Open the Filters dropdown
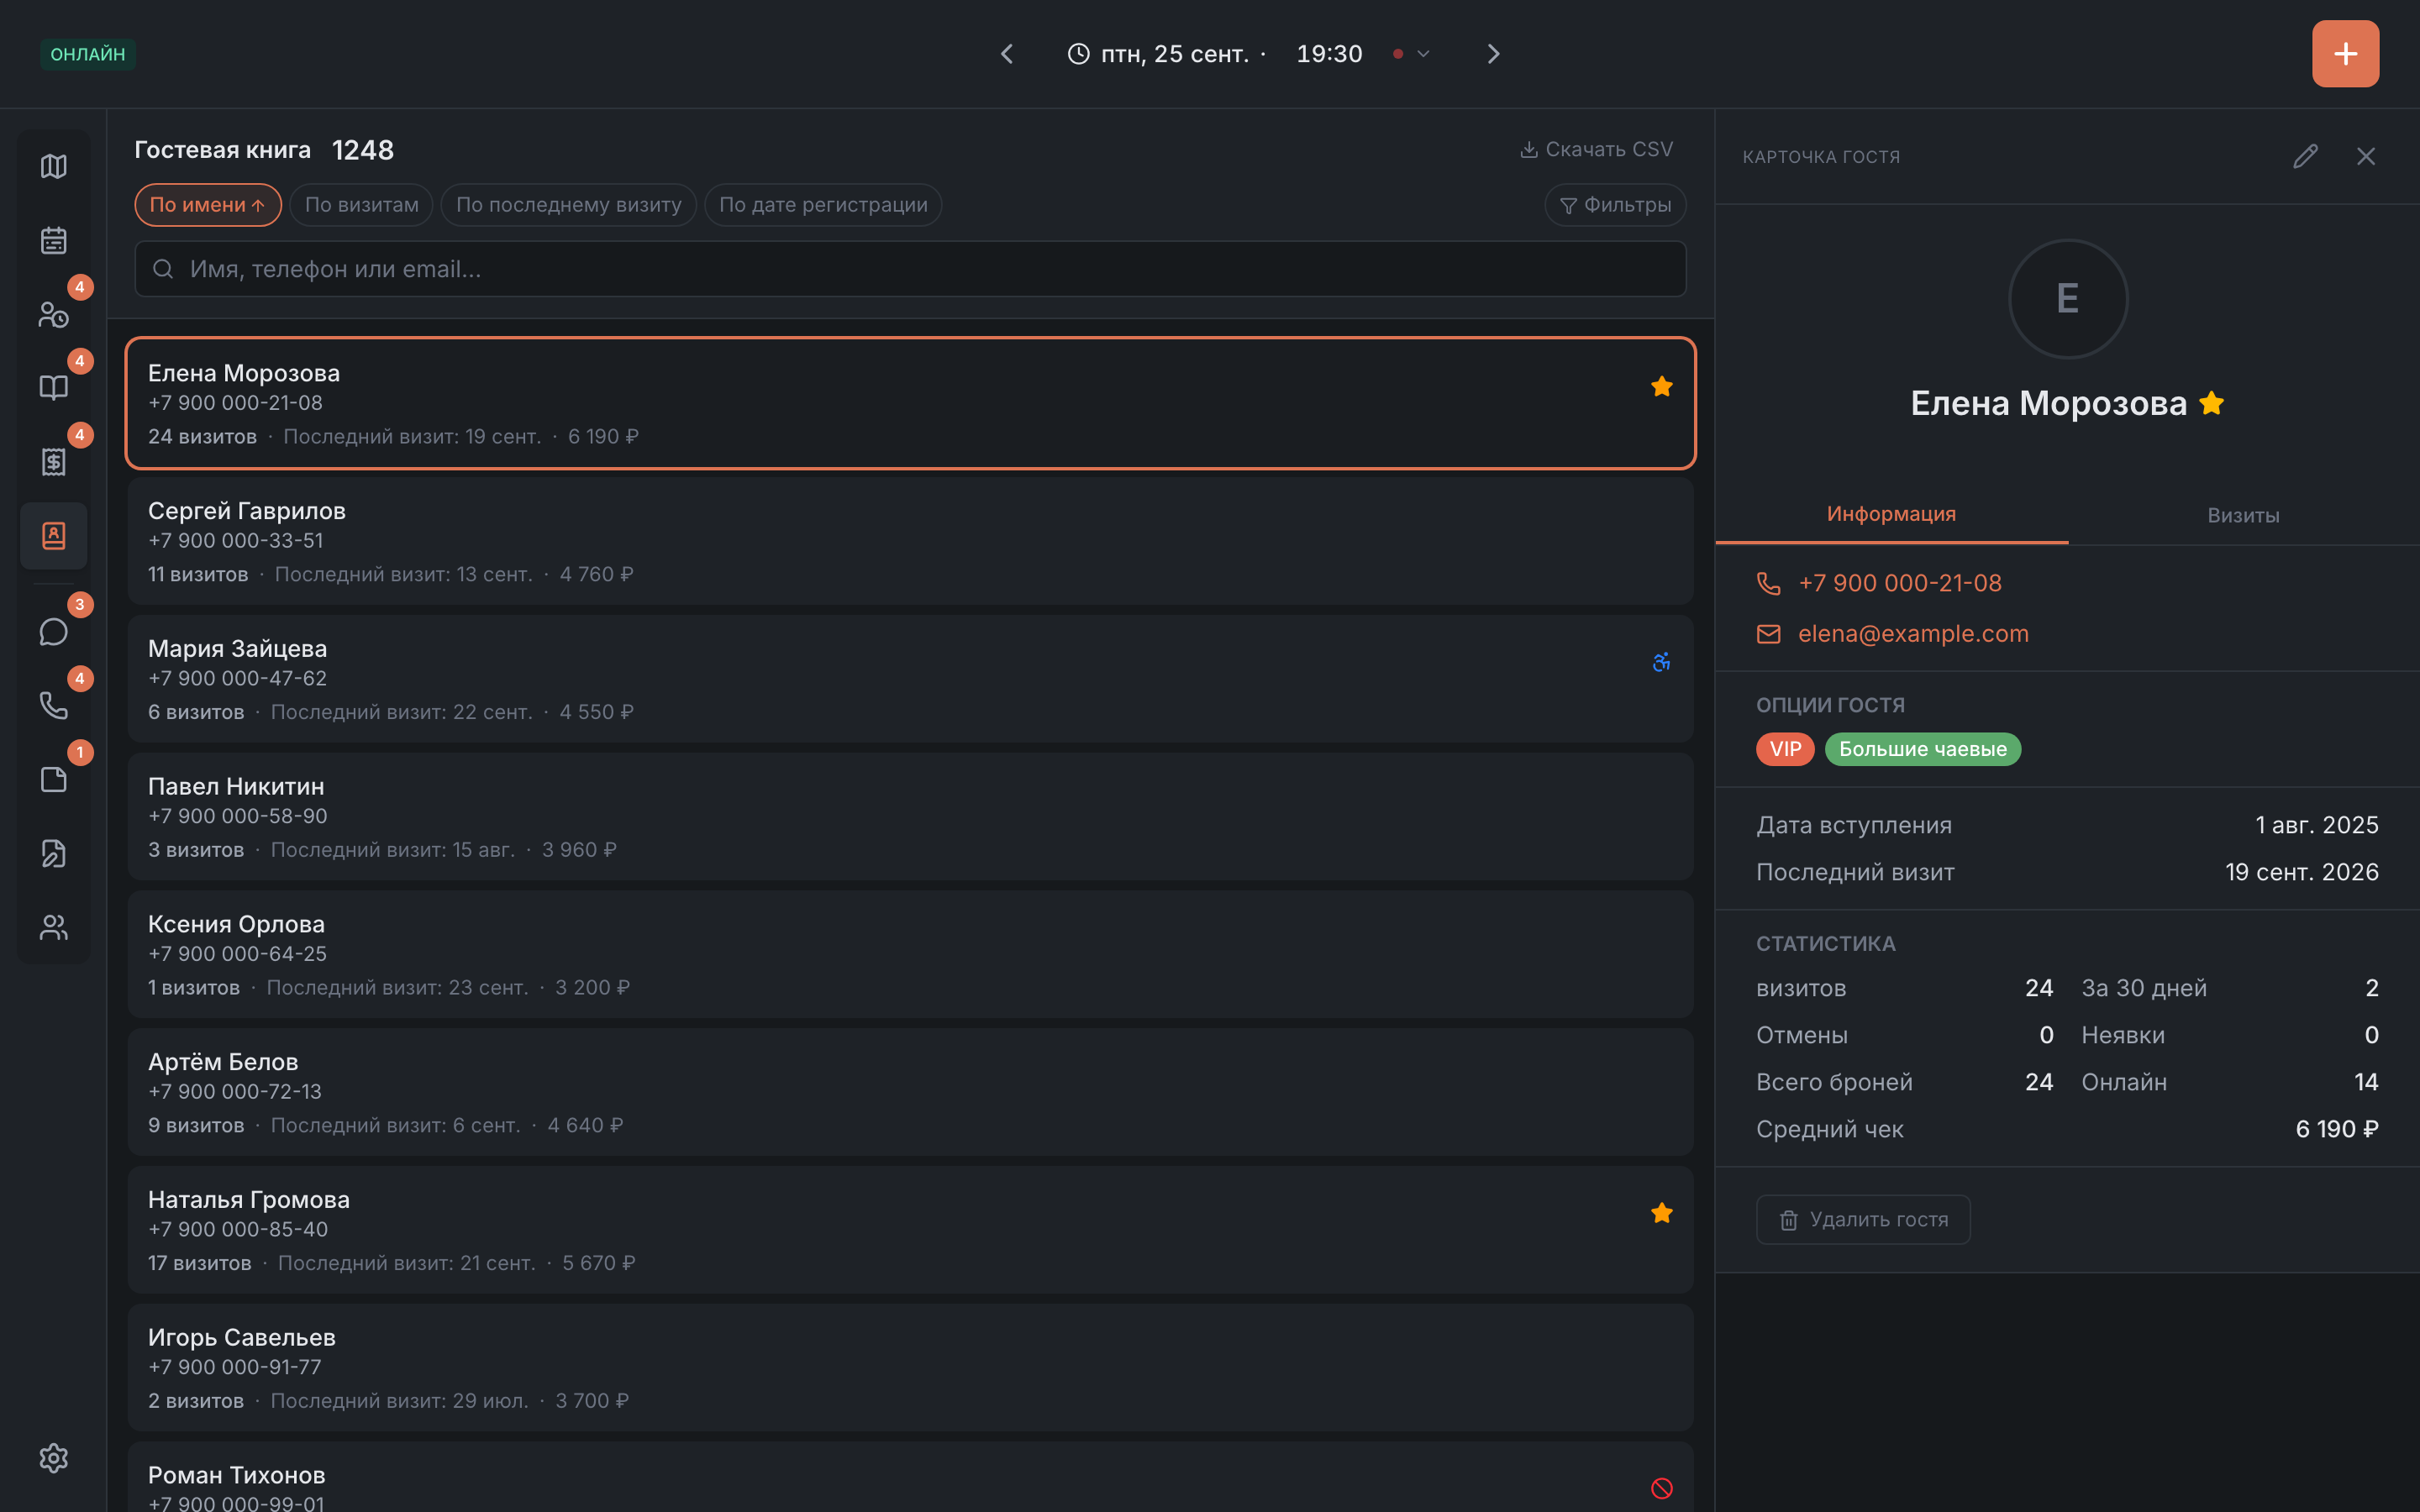The width and height of the screenshot is (2420, 1512). coord(1615,205)
